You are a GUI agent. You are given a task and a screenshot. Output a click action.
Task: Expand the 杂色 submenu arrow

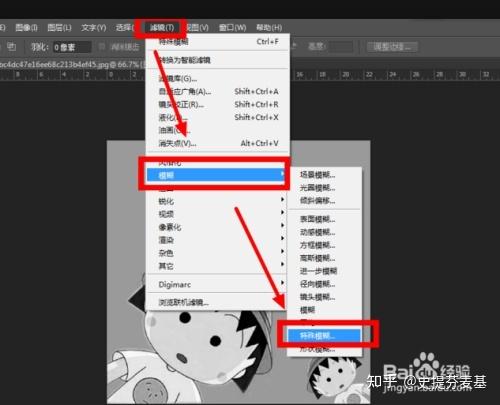pyautogui.click(x=282, y=251)
